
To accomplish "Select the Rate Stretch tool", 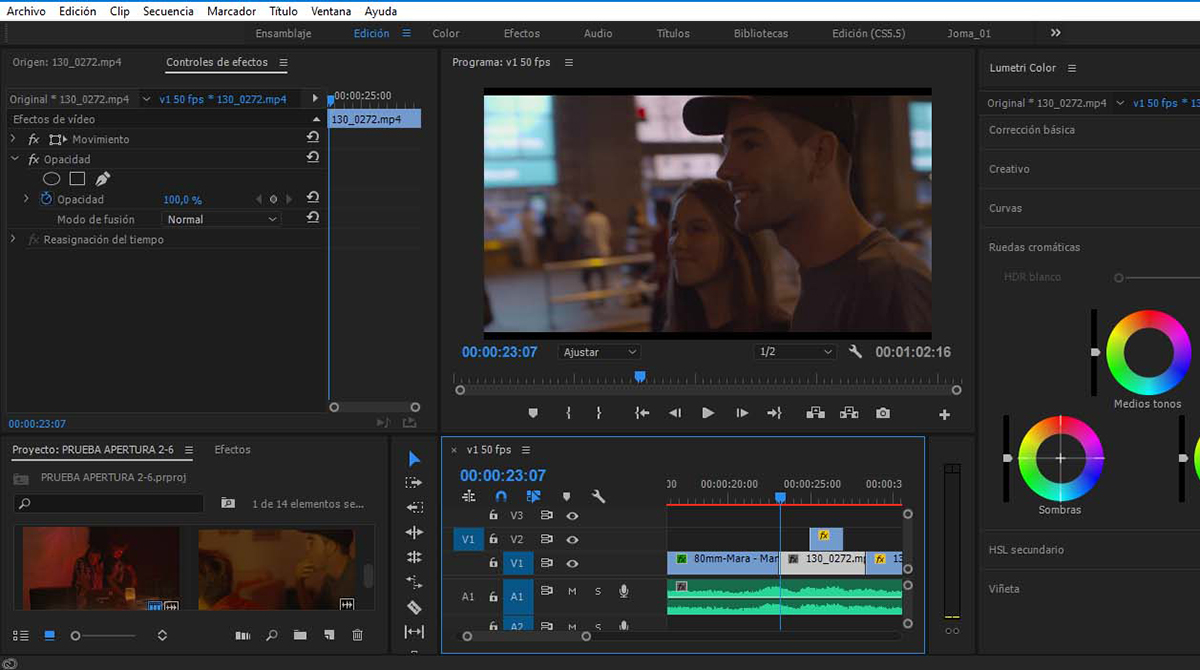I will (x=414, y=582).
